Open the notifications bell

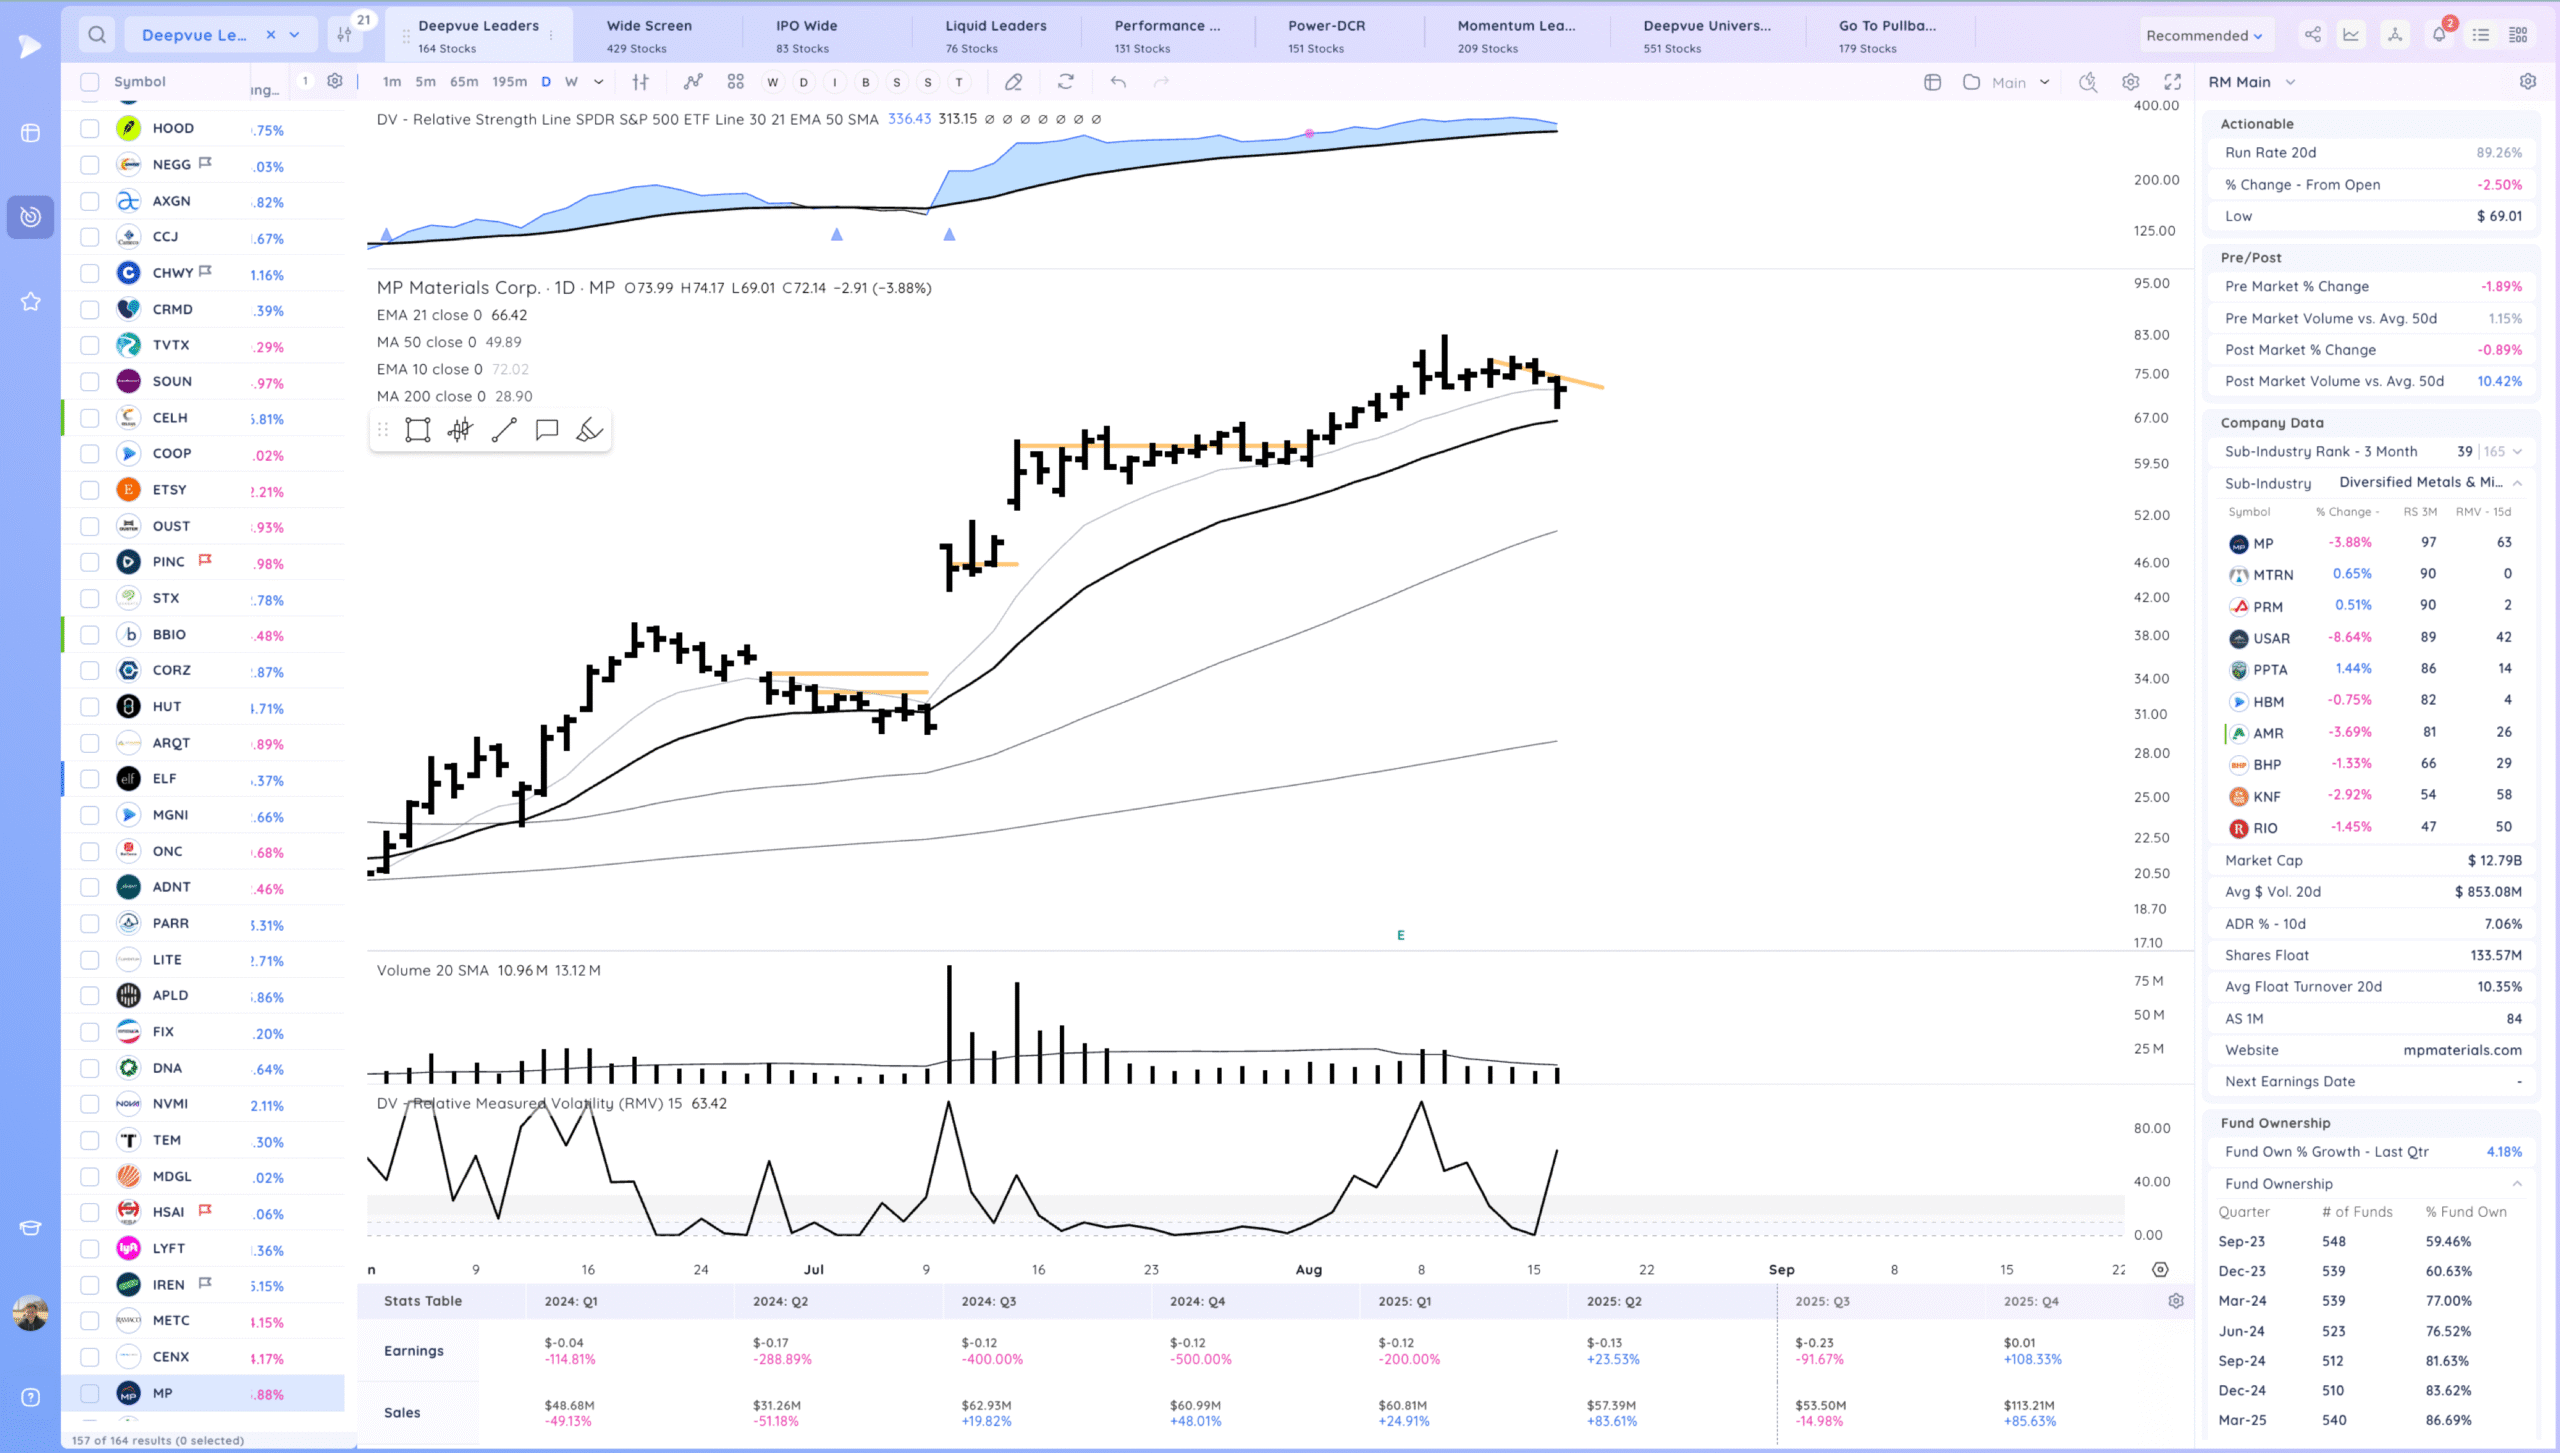point(2439,35)
